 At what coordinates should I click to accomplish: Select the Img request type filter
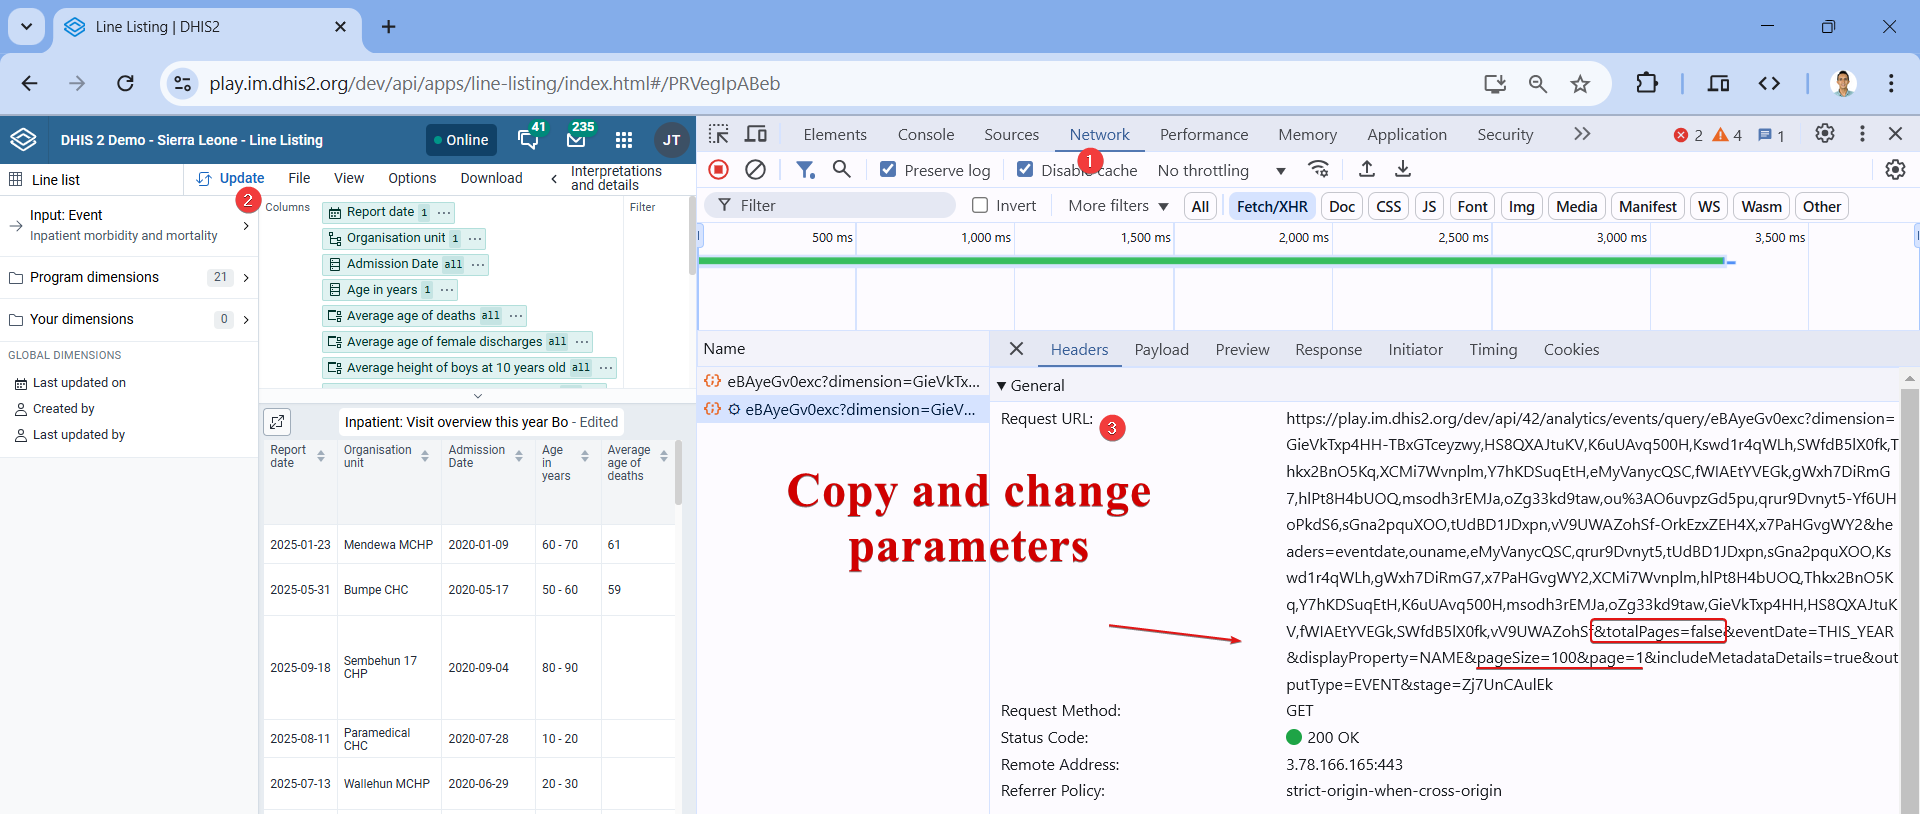[x=1521, y=206]
